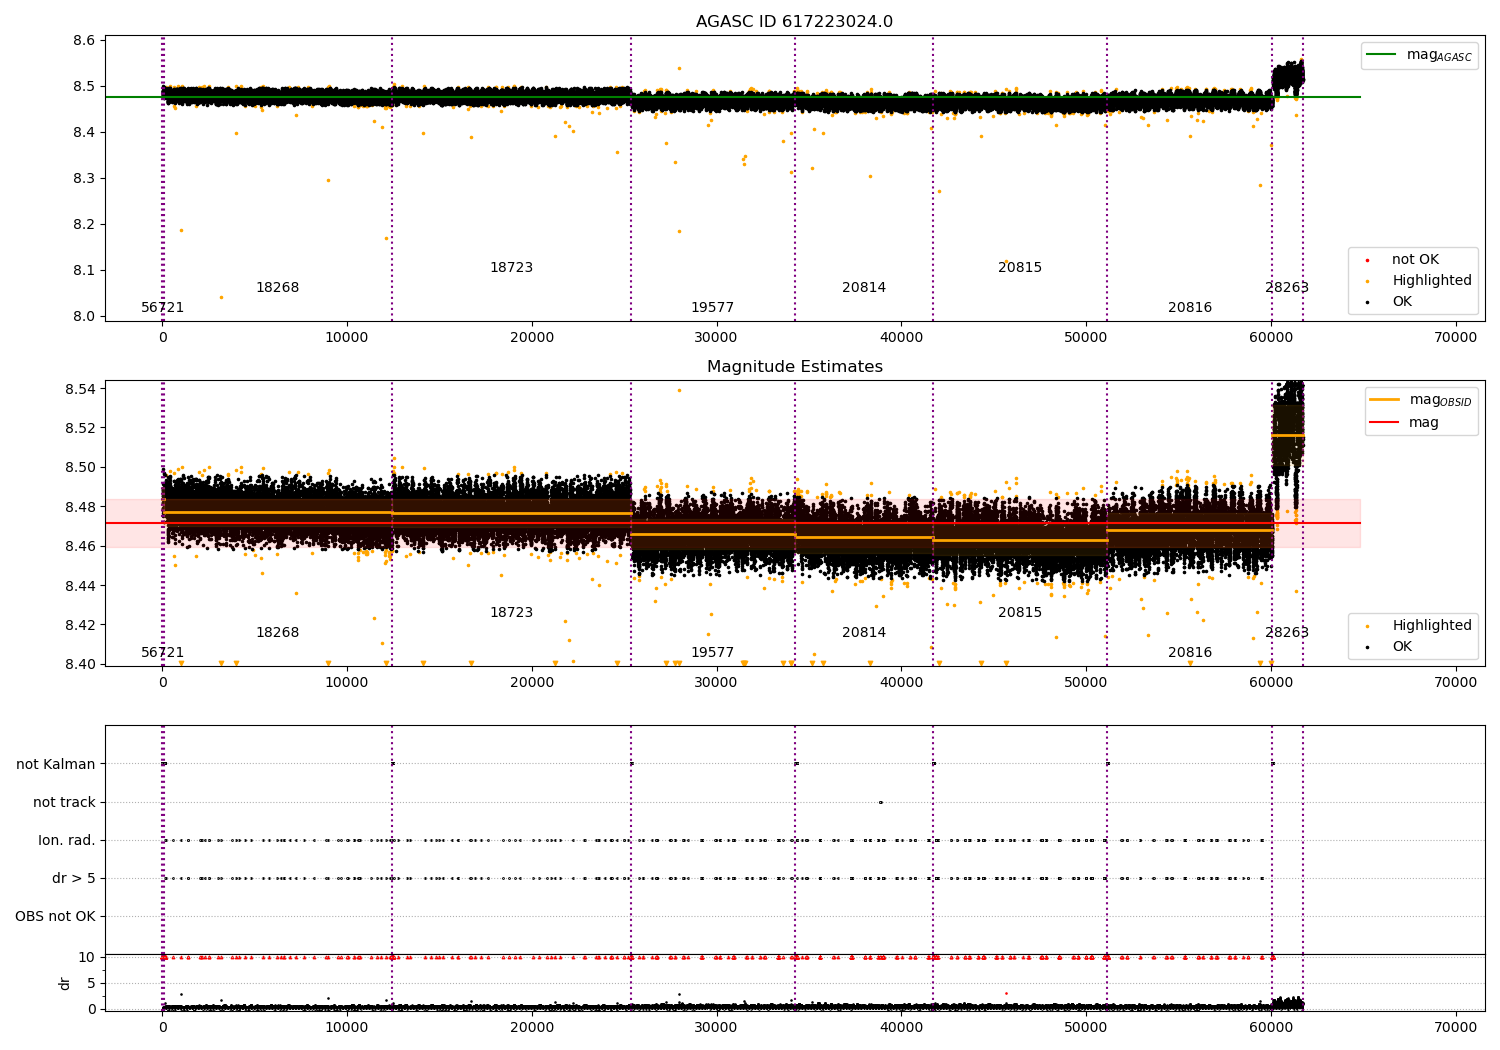Click OBSID label 20814 in Magnitude Estimates panel
1500x1050 pixels.
[x=864, y=633]
